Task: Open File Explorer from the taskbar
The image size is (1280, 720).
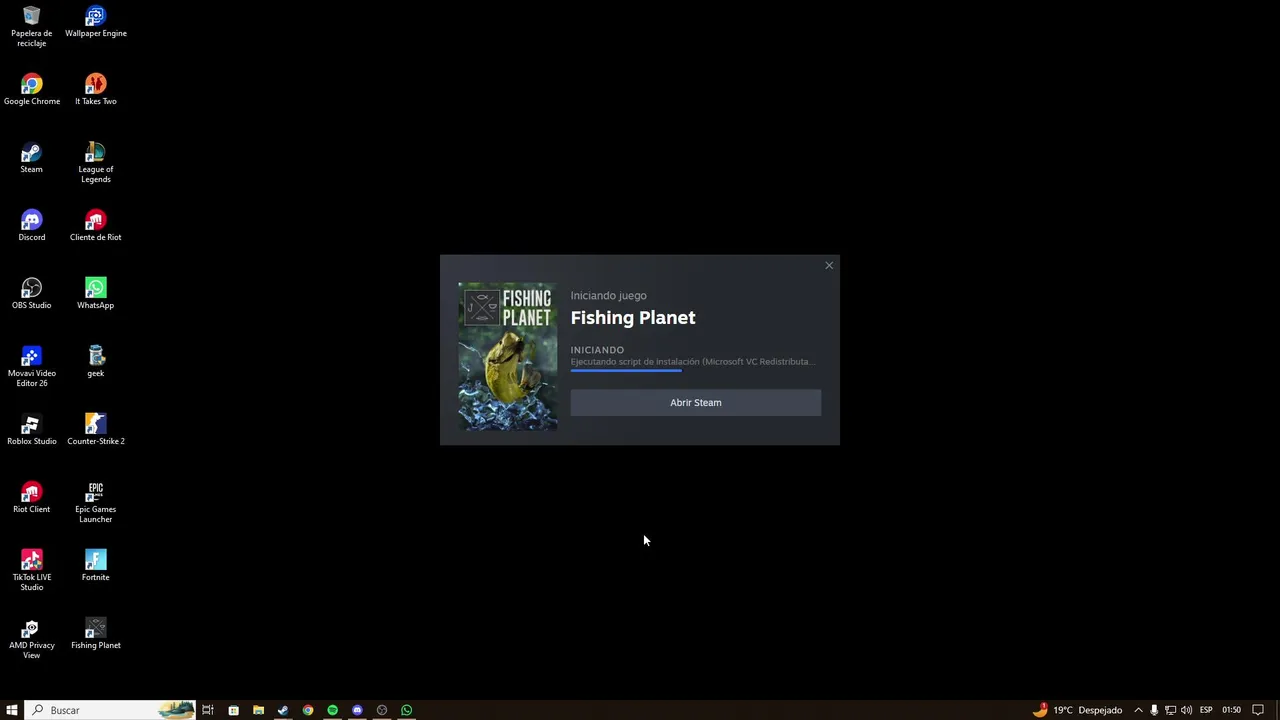Action: tap(258, 710)
